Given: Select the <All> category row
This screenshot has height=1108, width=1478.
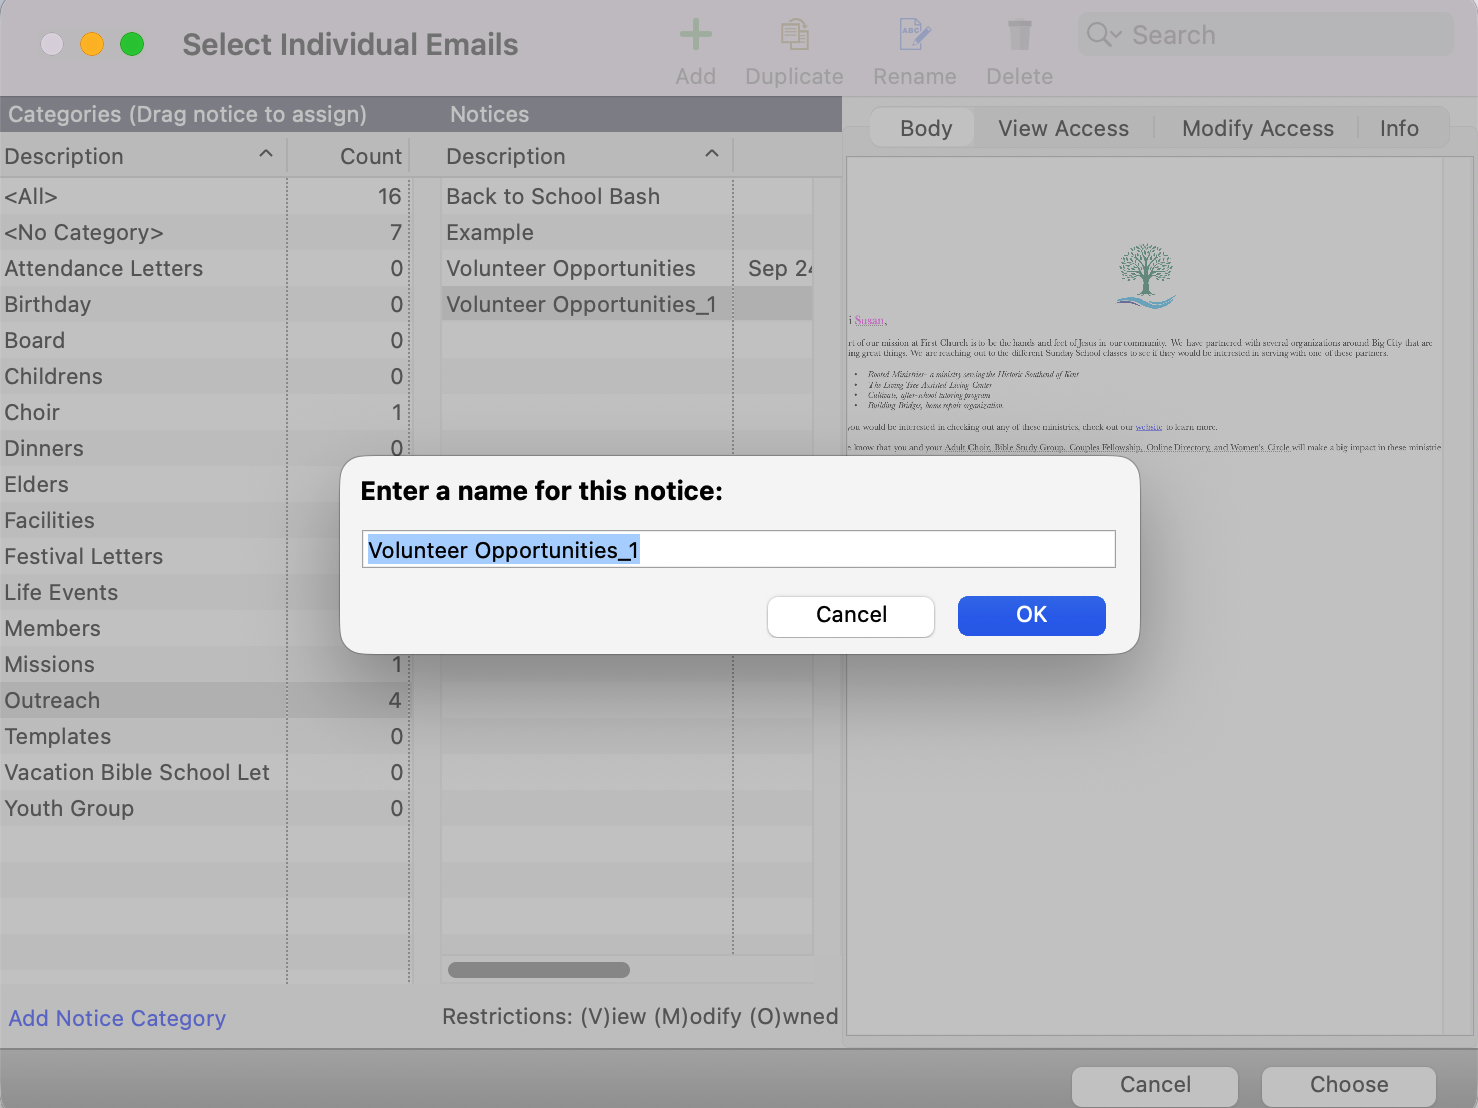Looking at the screenshot, I should (x=204, y=196).
